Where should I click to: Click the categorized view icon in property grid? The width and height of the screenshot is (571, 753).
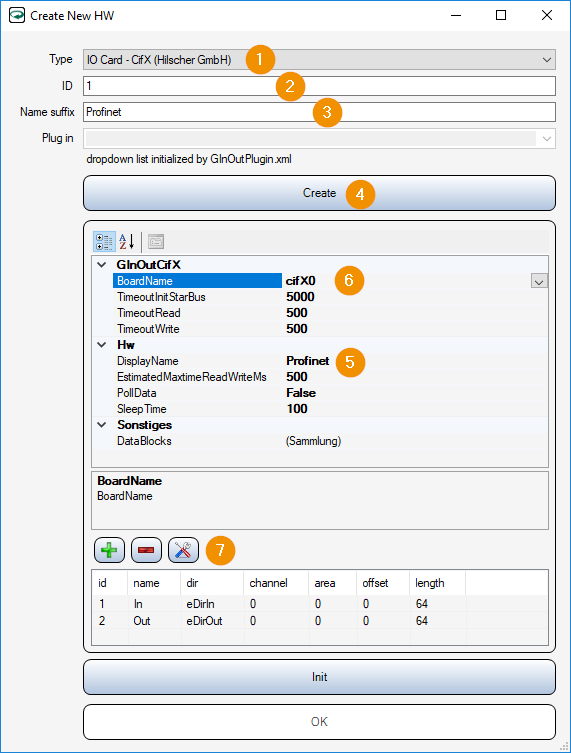pyautogui.click(x=104, y=242)
